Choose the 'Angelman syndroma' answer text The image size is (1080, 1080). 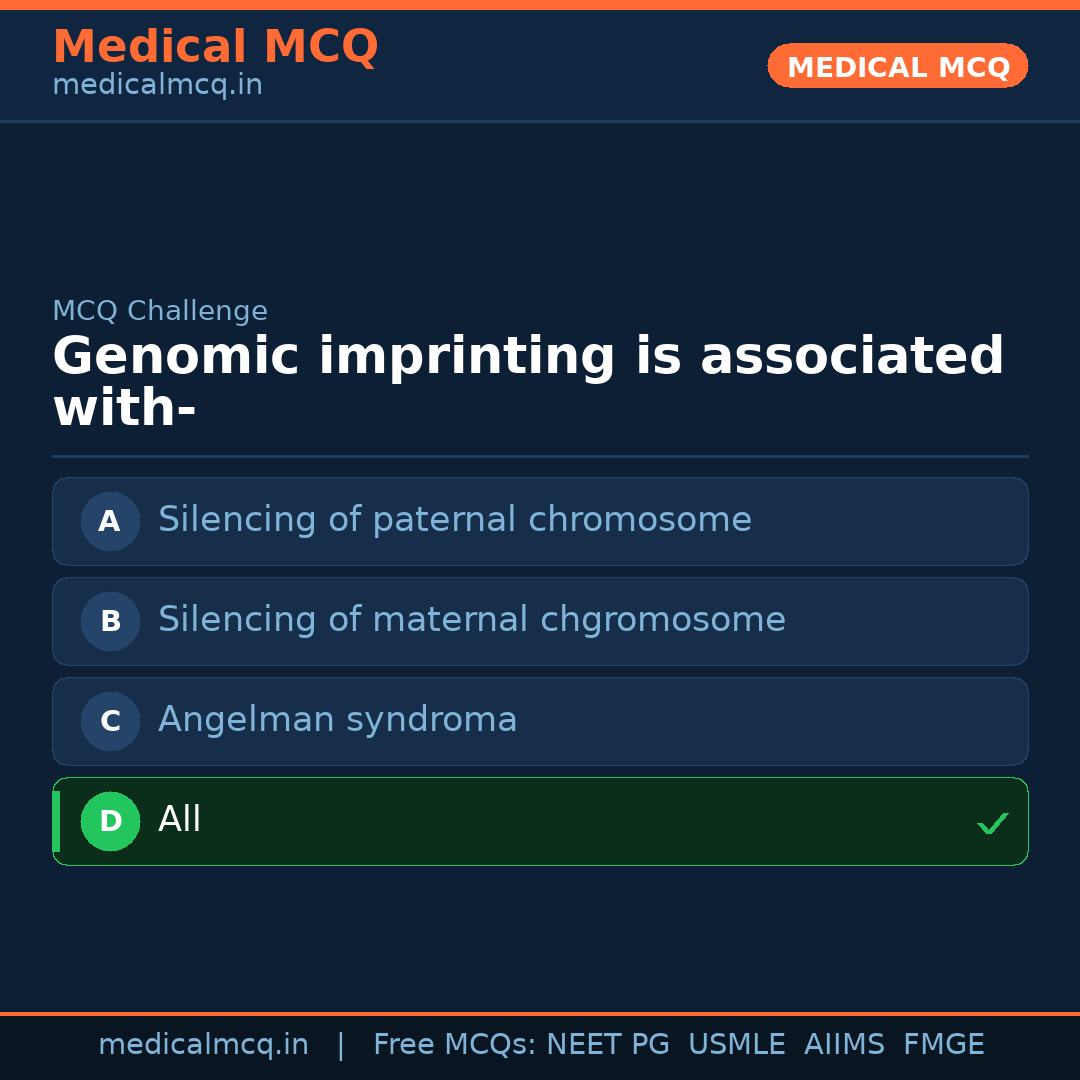point(337,720)
